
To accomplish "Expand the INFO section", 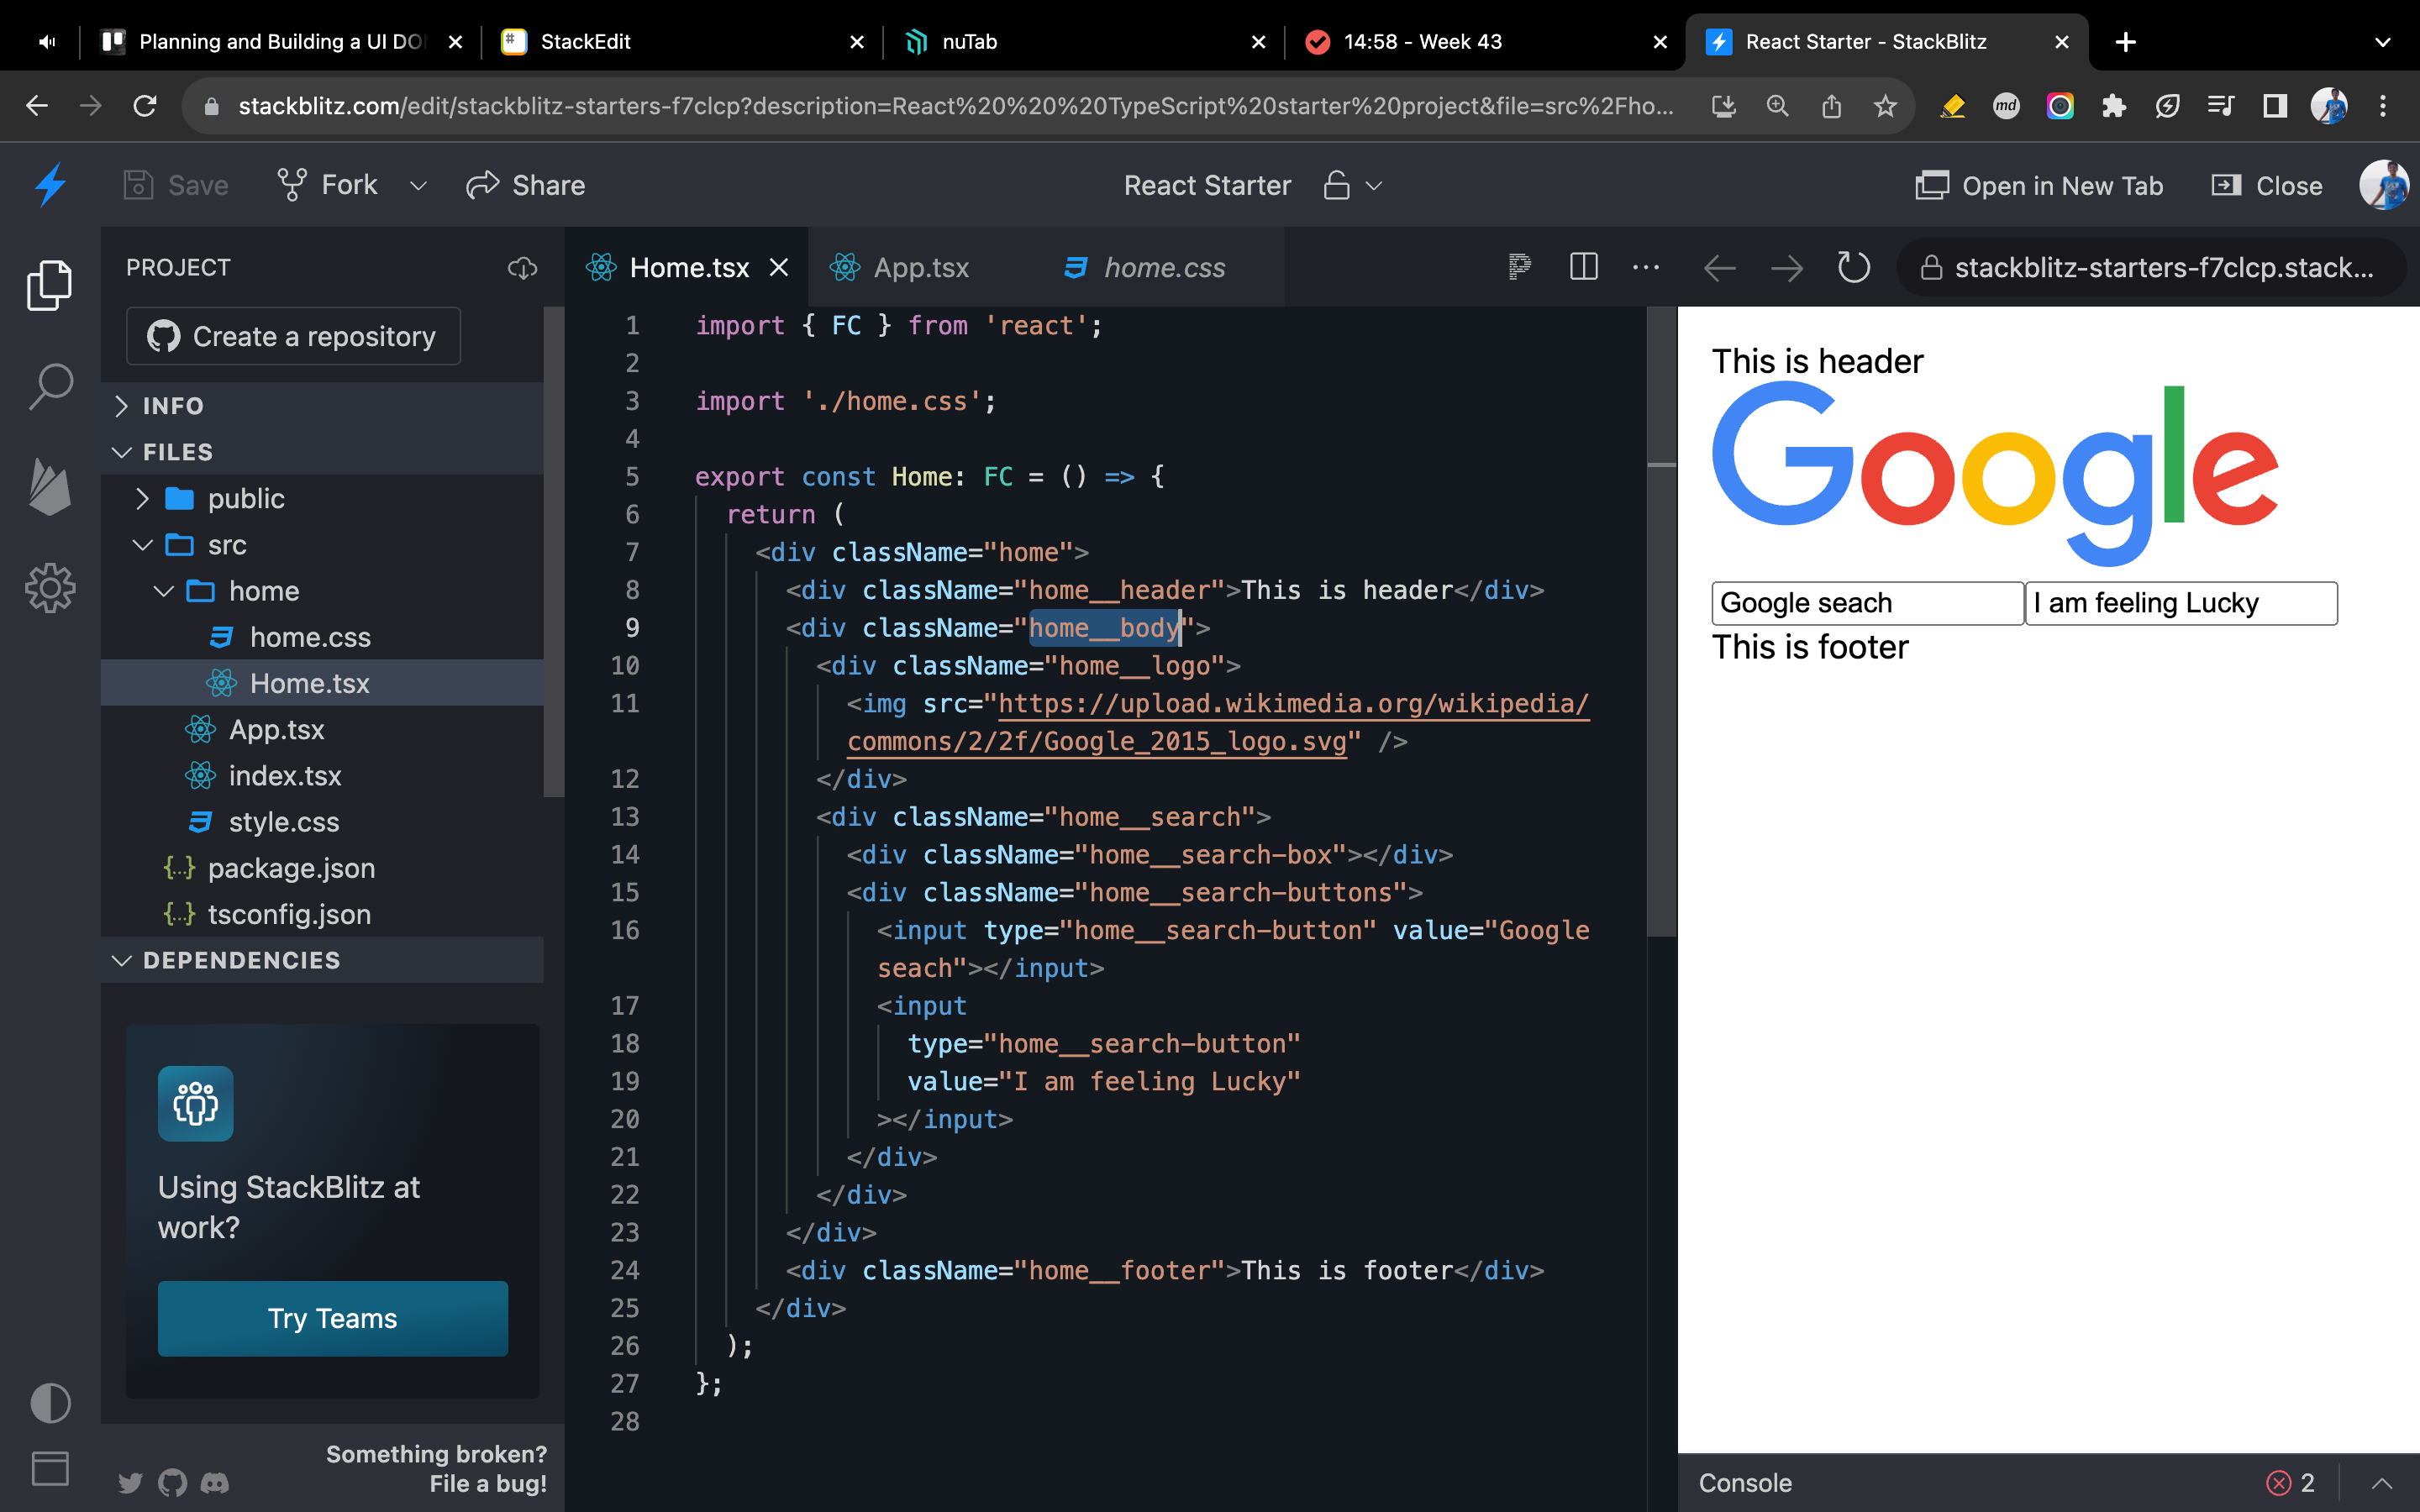I will coord(322,406).
